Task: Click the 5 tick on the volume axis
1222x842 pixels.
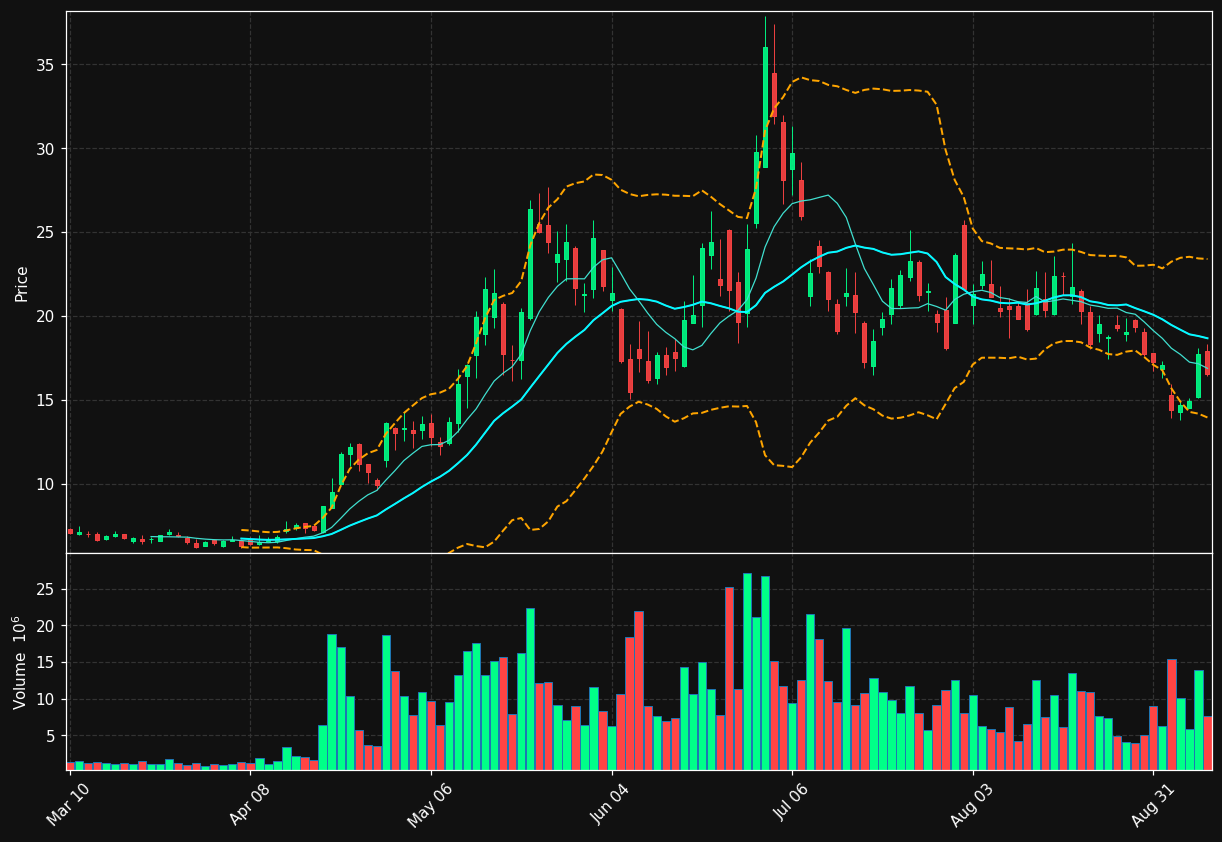Action: [x=51, y=736]
